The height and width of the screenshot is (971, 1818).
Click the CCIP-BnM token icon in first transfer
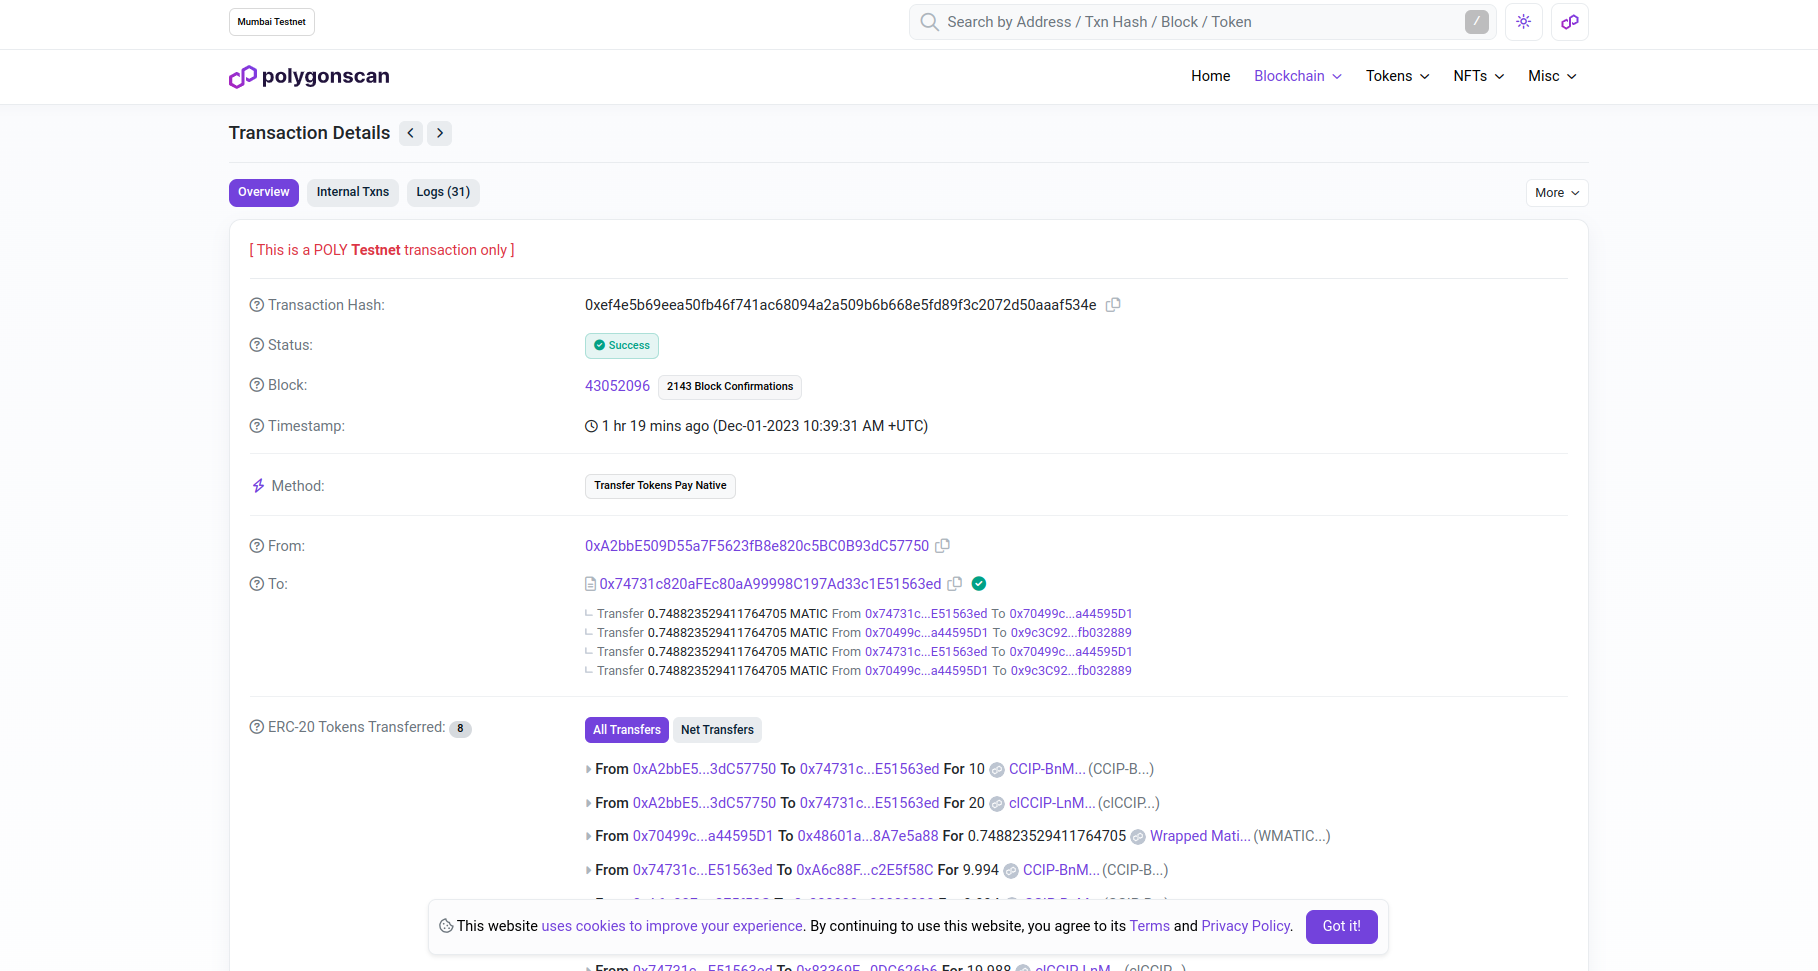click(x=996, y=769)
